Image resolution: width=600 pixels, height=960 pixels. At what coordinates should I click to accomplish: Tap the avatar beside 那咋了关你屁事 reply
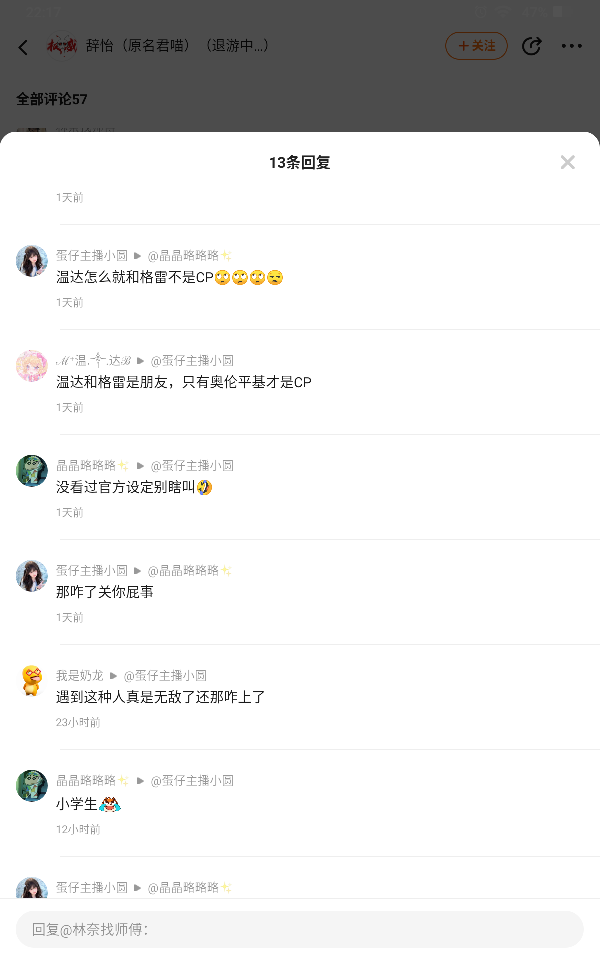click(32, 576)
